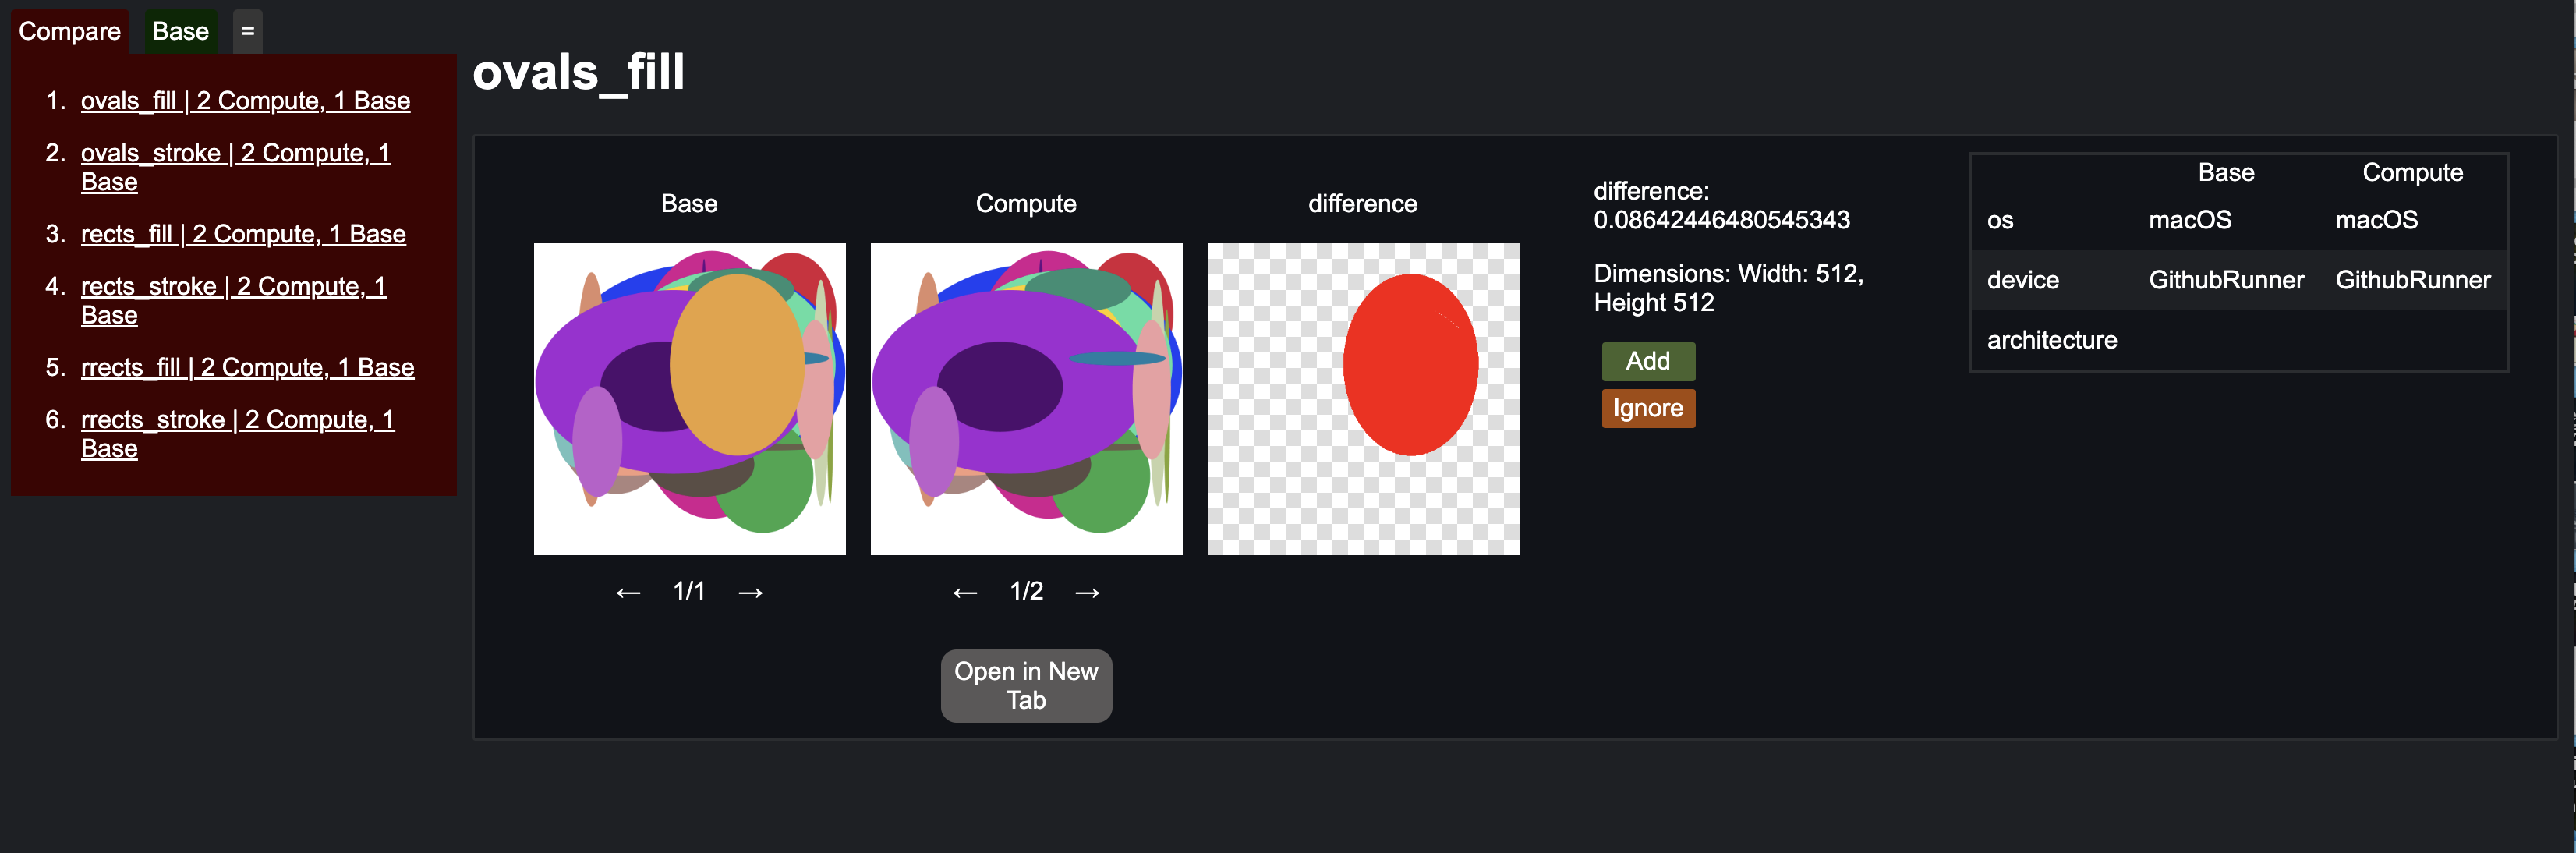Open ovals_fill comparison link

tap(245, 101)
